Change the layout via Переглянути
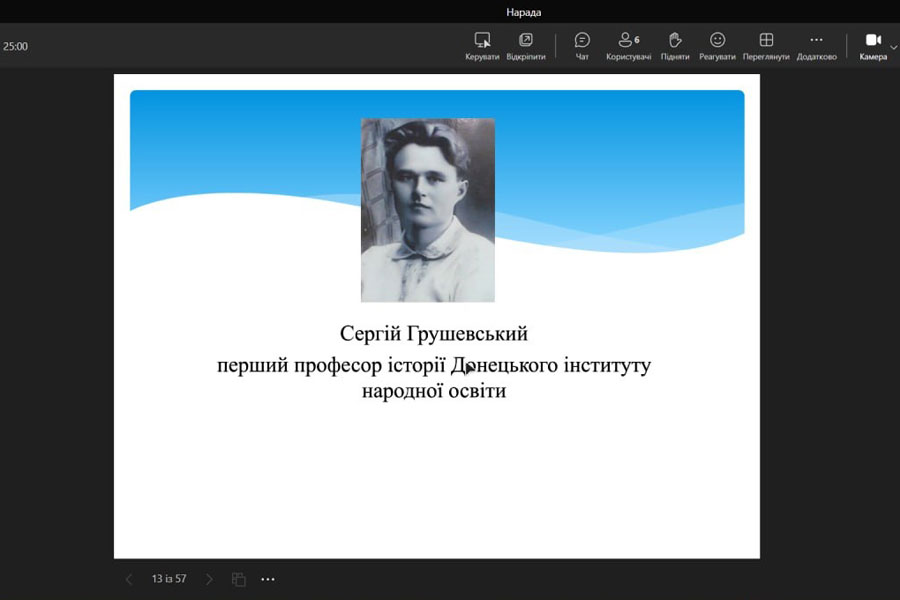This screenshot has width=900, height=600. click(x=766, y=41)
